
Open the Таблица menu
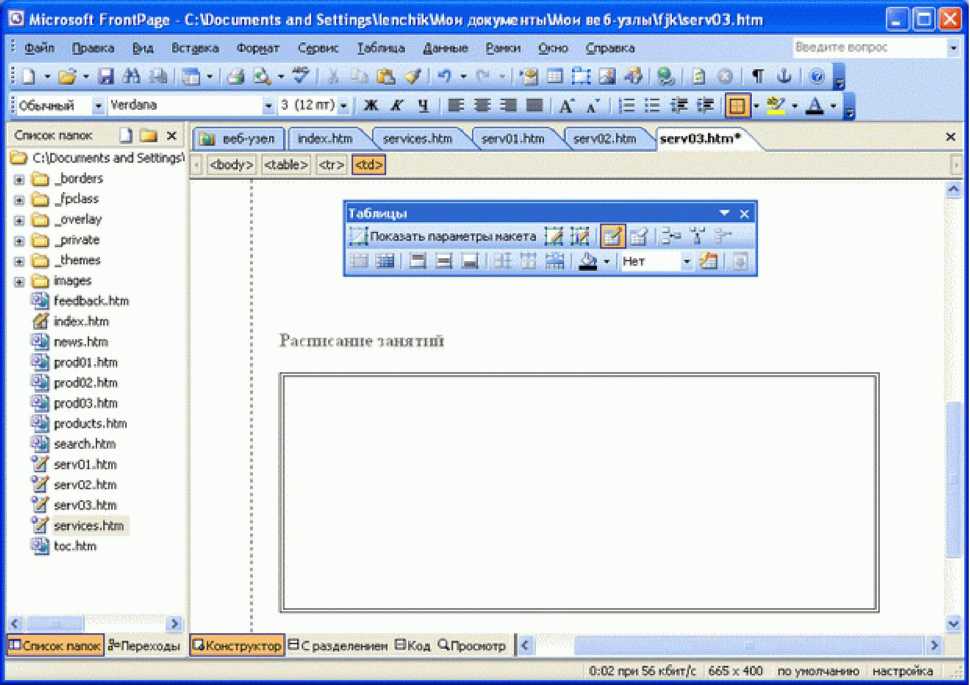[x=380, y=48]
